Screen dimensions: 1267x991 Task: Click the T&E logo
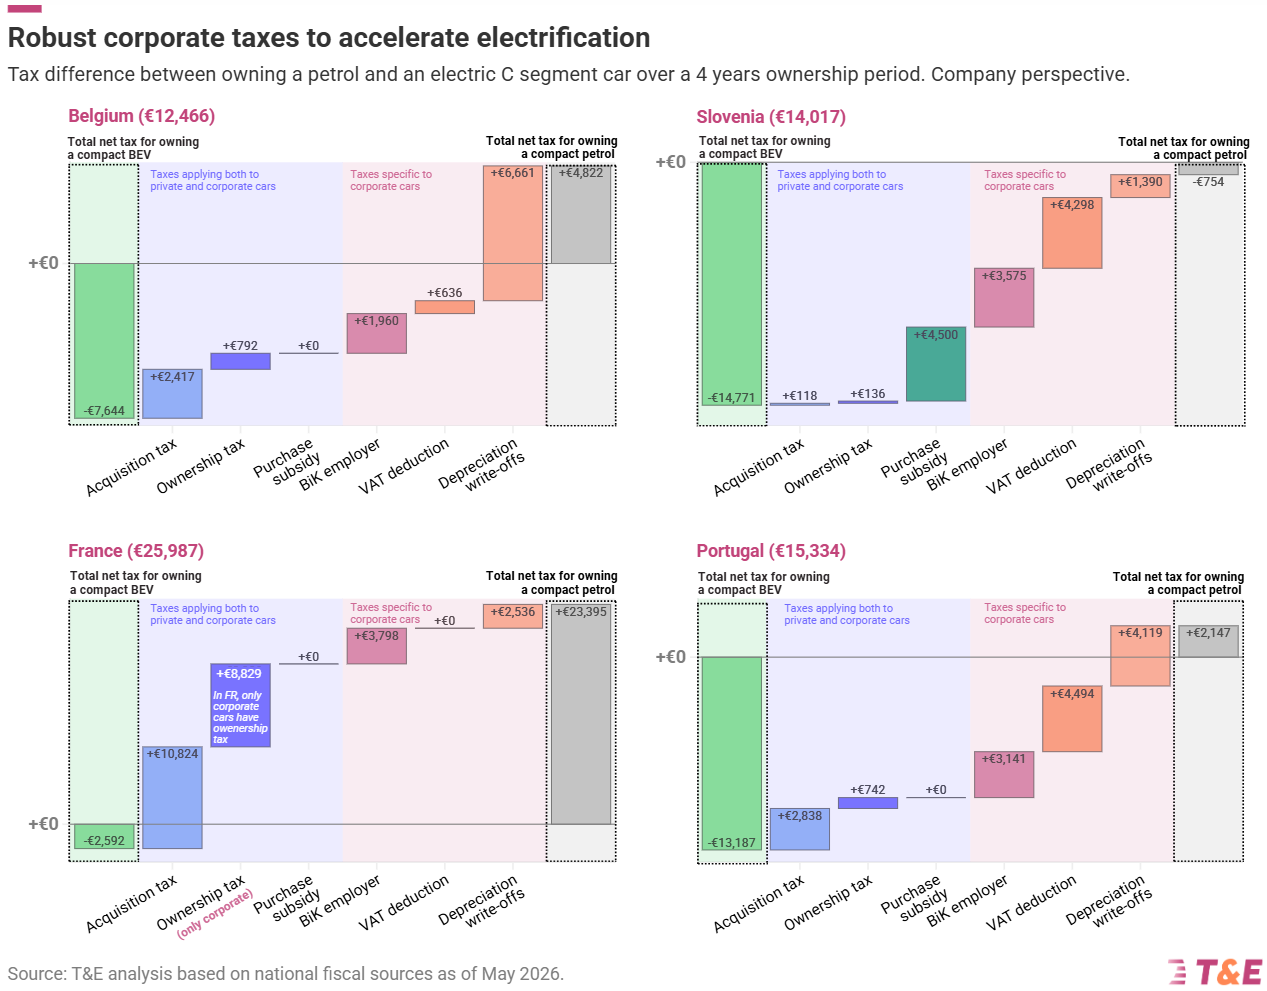tap(1214, 971)
